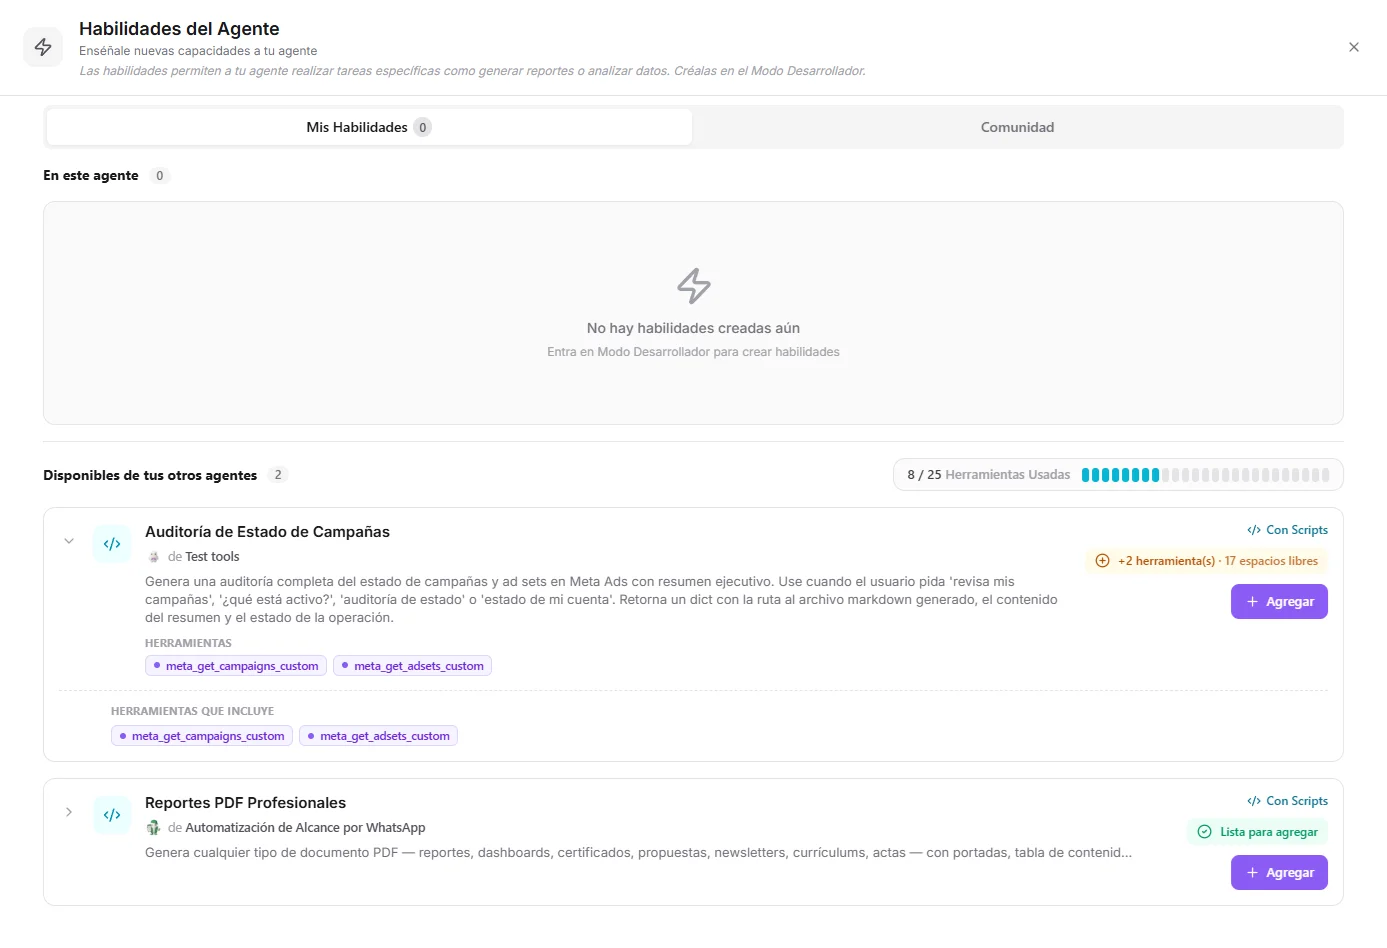Add the Reportes PDF Profesionales skill

coord(1279,873)
